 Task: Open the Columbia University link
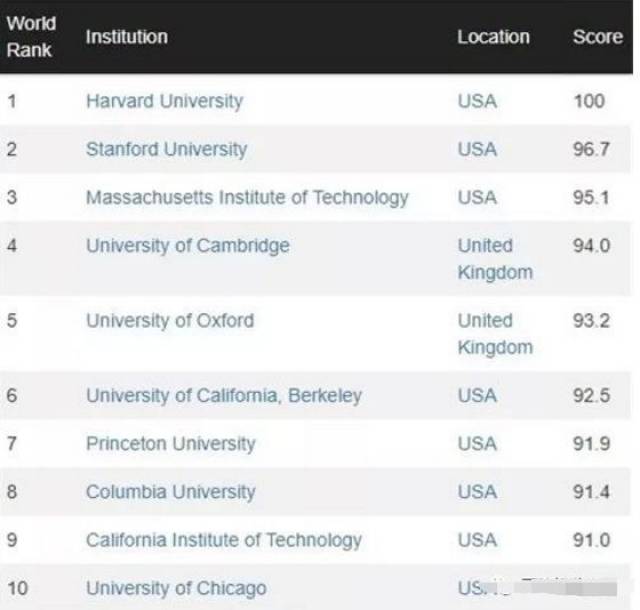coord(170,491)
